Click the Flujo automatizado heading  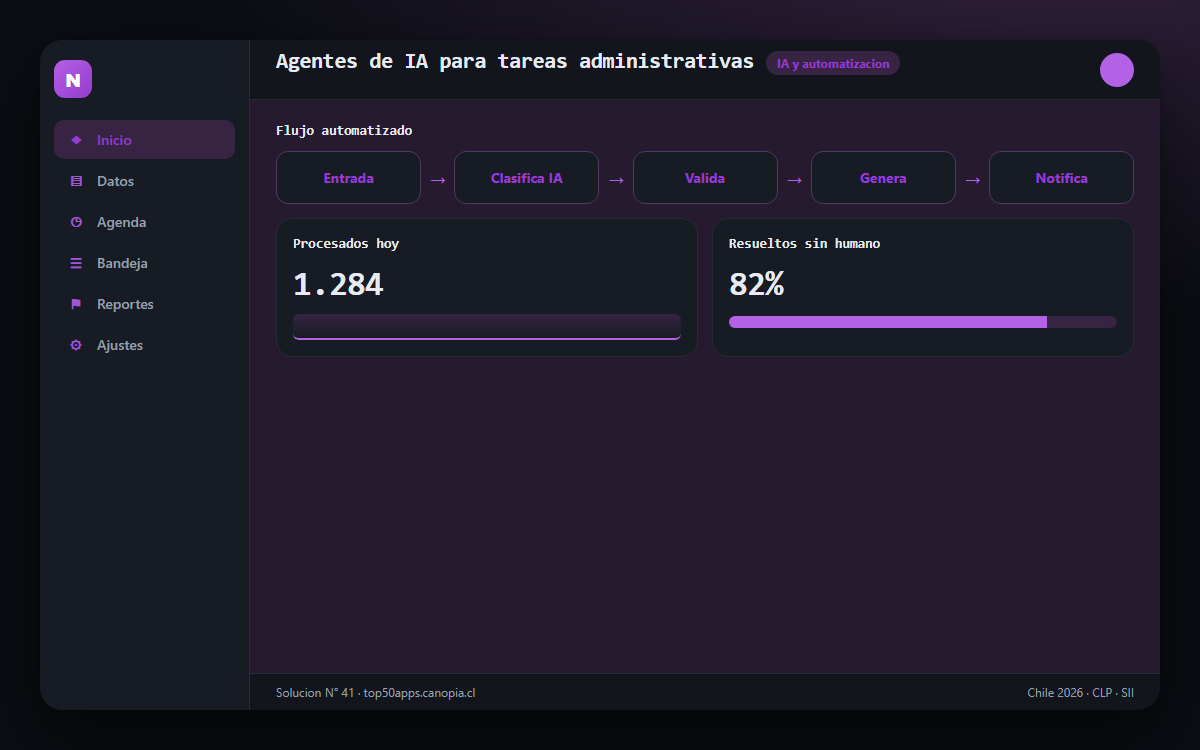click(344, 130)
